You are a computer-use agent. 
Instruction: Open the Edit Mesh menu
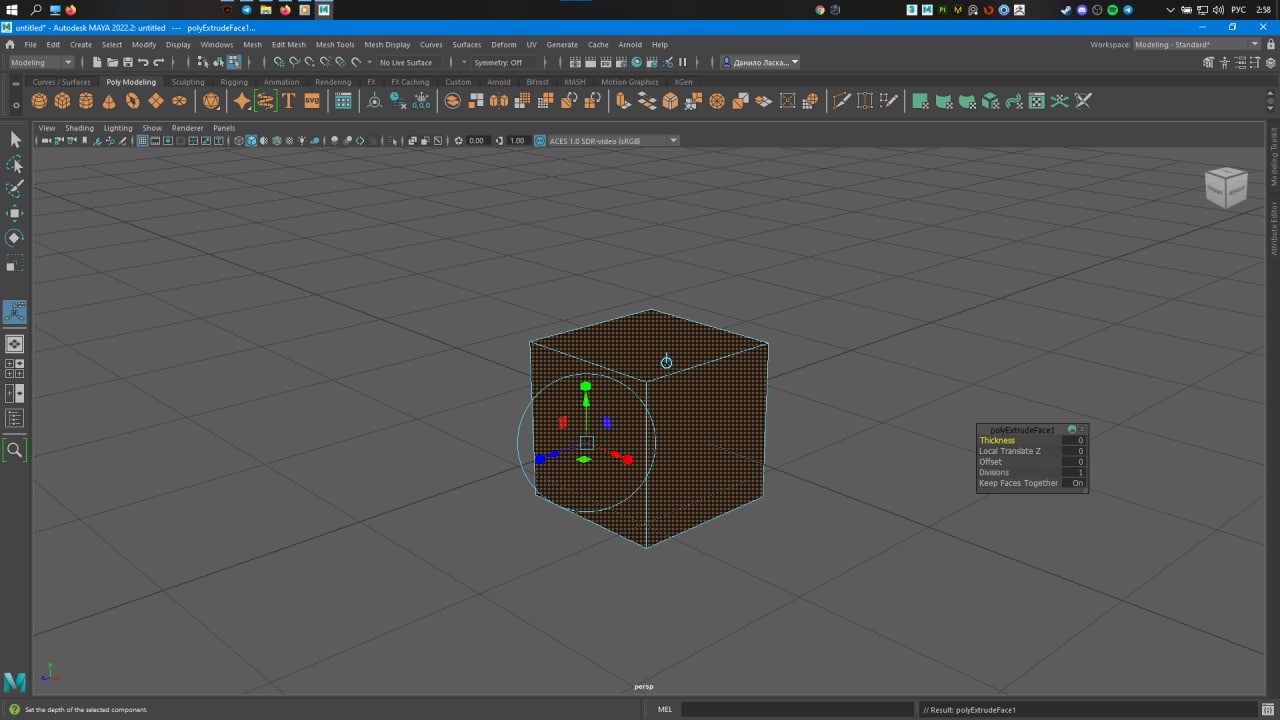click(289, 44)
